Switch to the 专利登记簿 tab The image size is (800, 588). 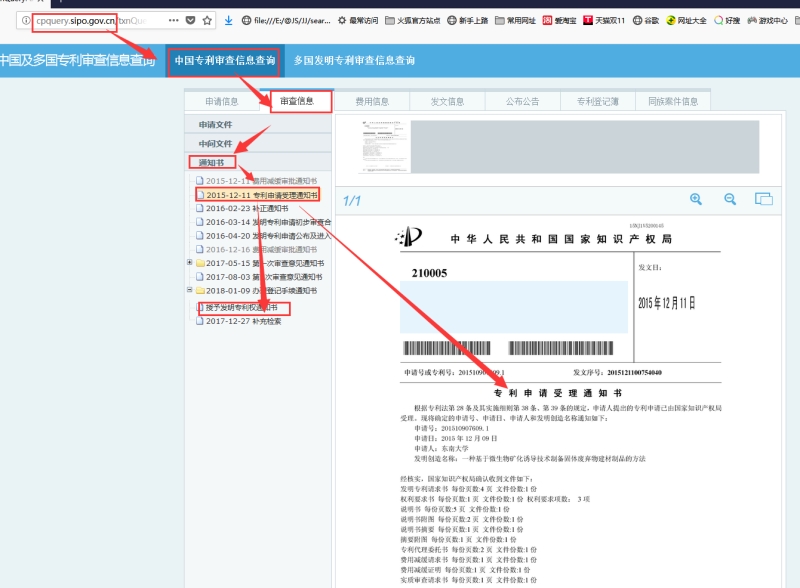click(597, 102)
